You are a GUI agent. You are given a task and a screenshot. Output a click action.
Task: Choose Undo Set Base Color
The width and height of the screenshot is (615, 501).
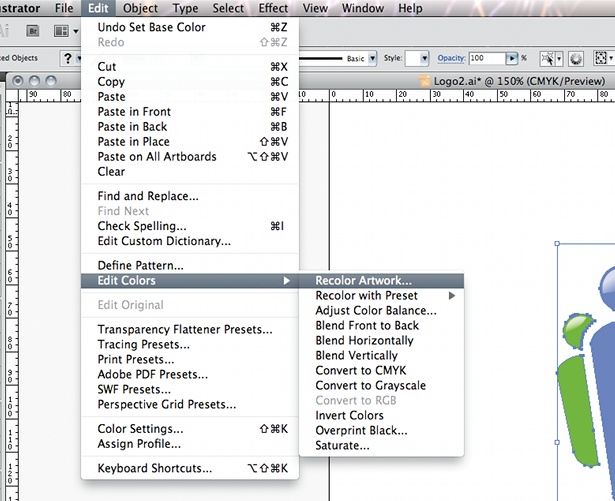coord(190,27)
